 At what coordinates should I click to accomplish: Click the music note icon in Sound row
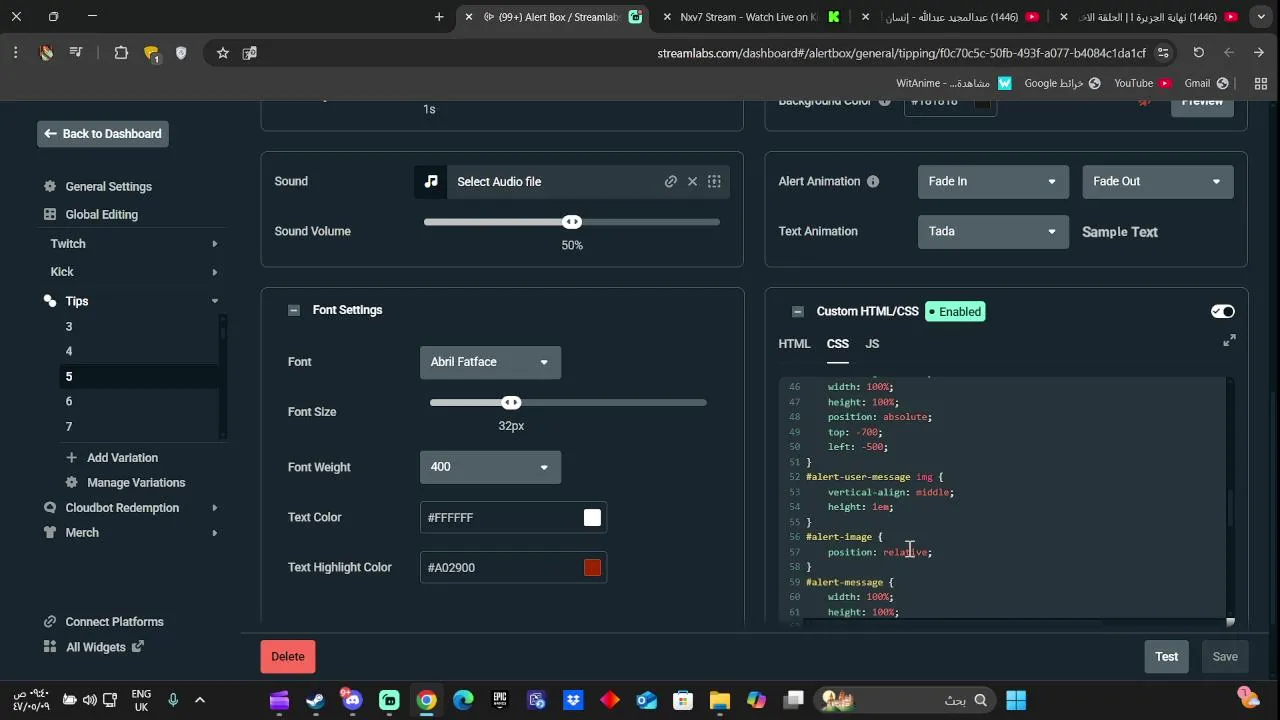click(x=431, y=181)
